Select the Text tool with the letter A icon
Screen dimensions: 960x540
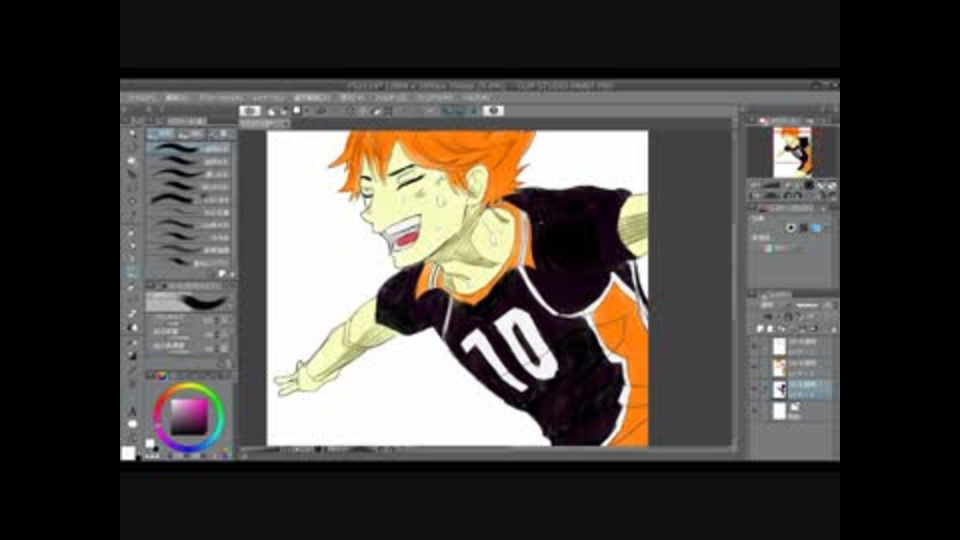click(132, 411)
